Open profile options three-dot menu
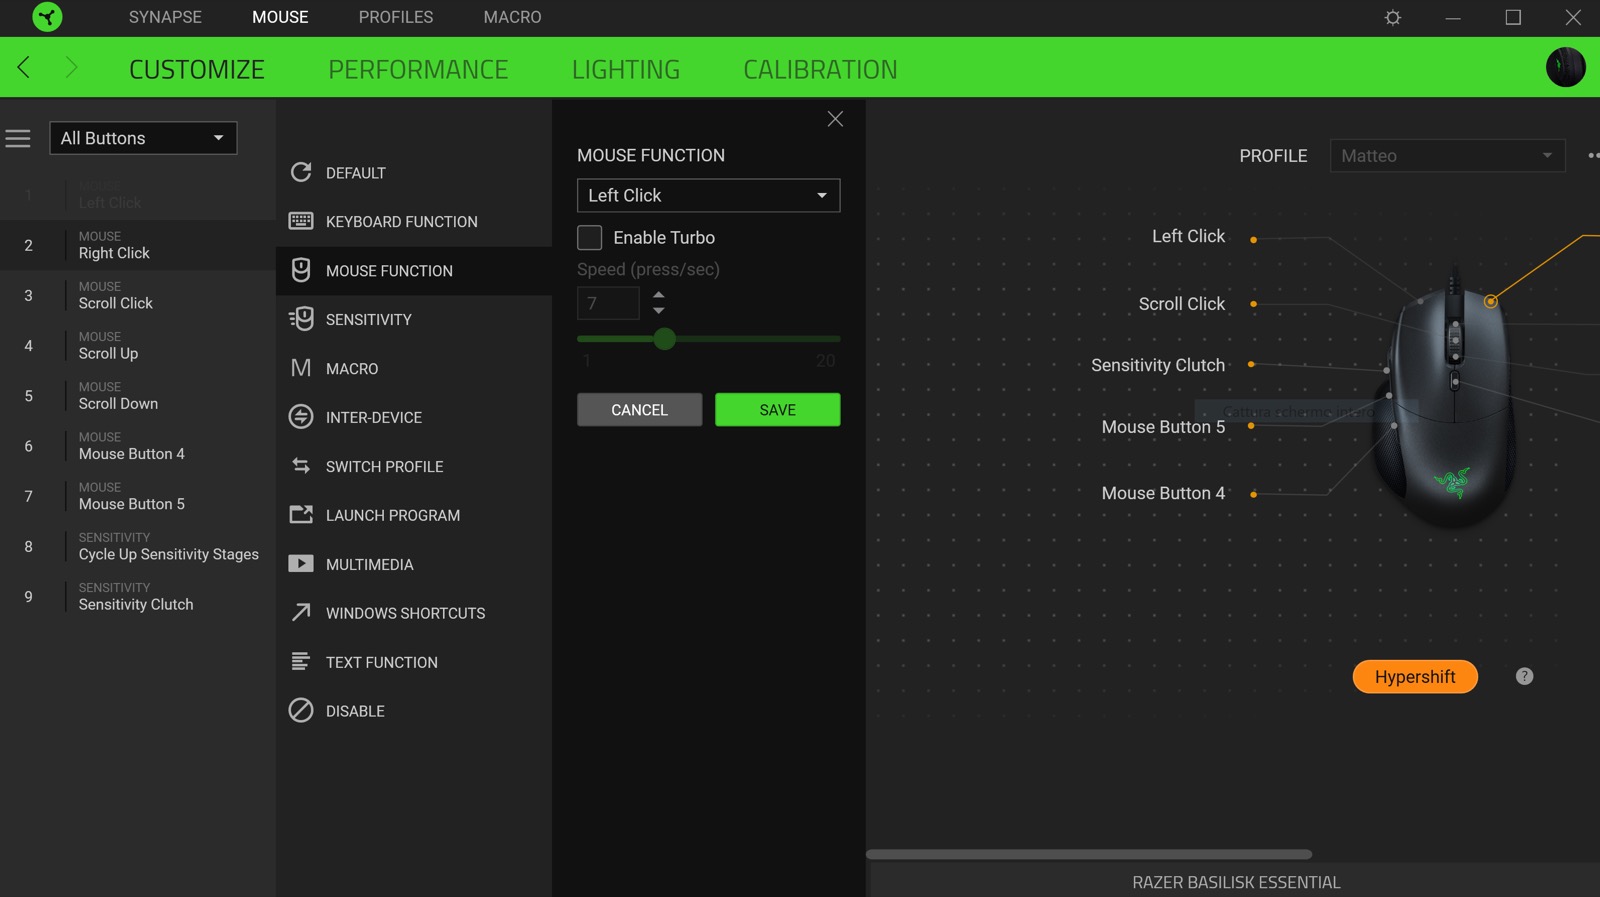Screen dimensions: 1600x897 [x=1593, y=156]
